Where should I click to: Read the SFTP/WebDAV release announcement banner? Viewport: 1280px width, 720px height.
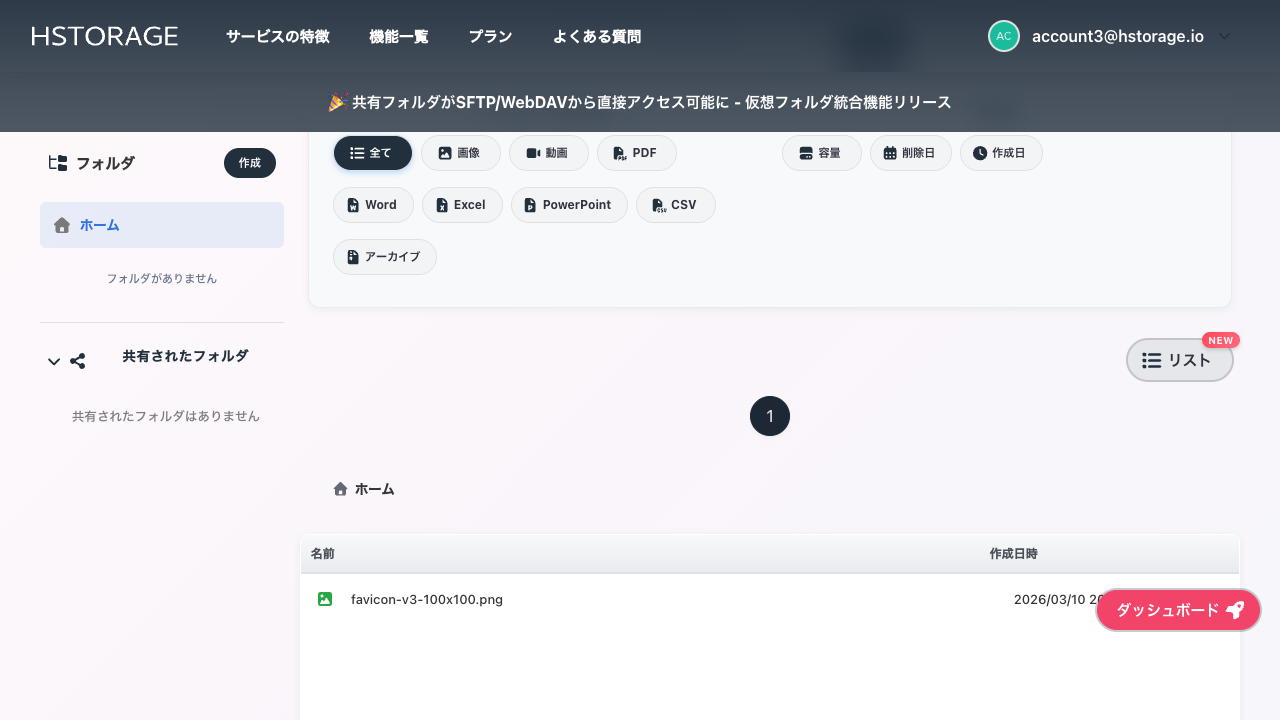pos(640,102)
